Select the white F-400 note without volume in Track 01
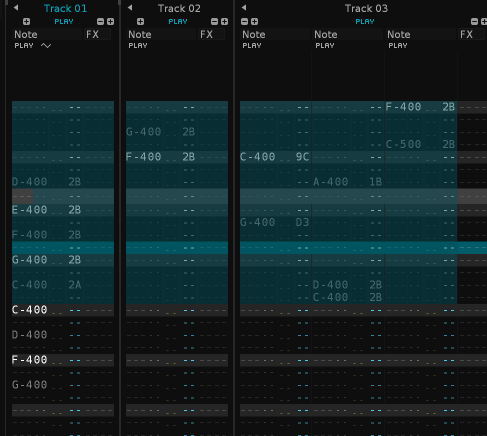 [30, 360]
